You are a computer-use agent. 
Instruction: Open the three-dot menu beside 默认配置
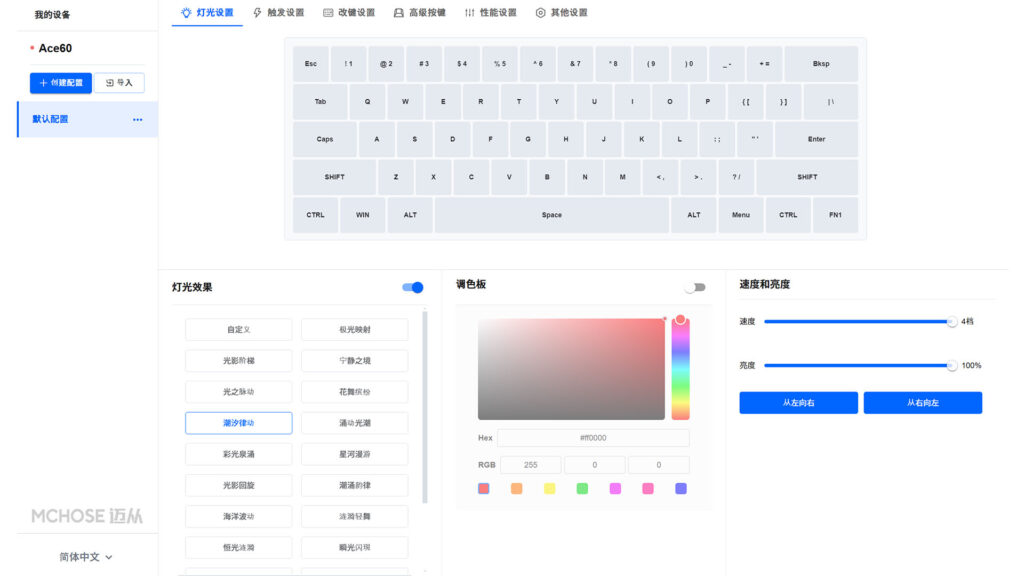137,119
